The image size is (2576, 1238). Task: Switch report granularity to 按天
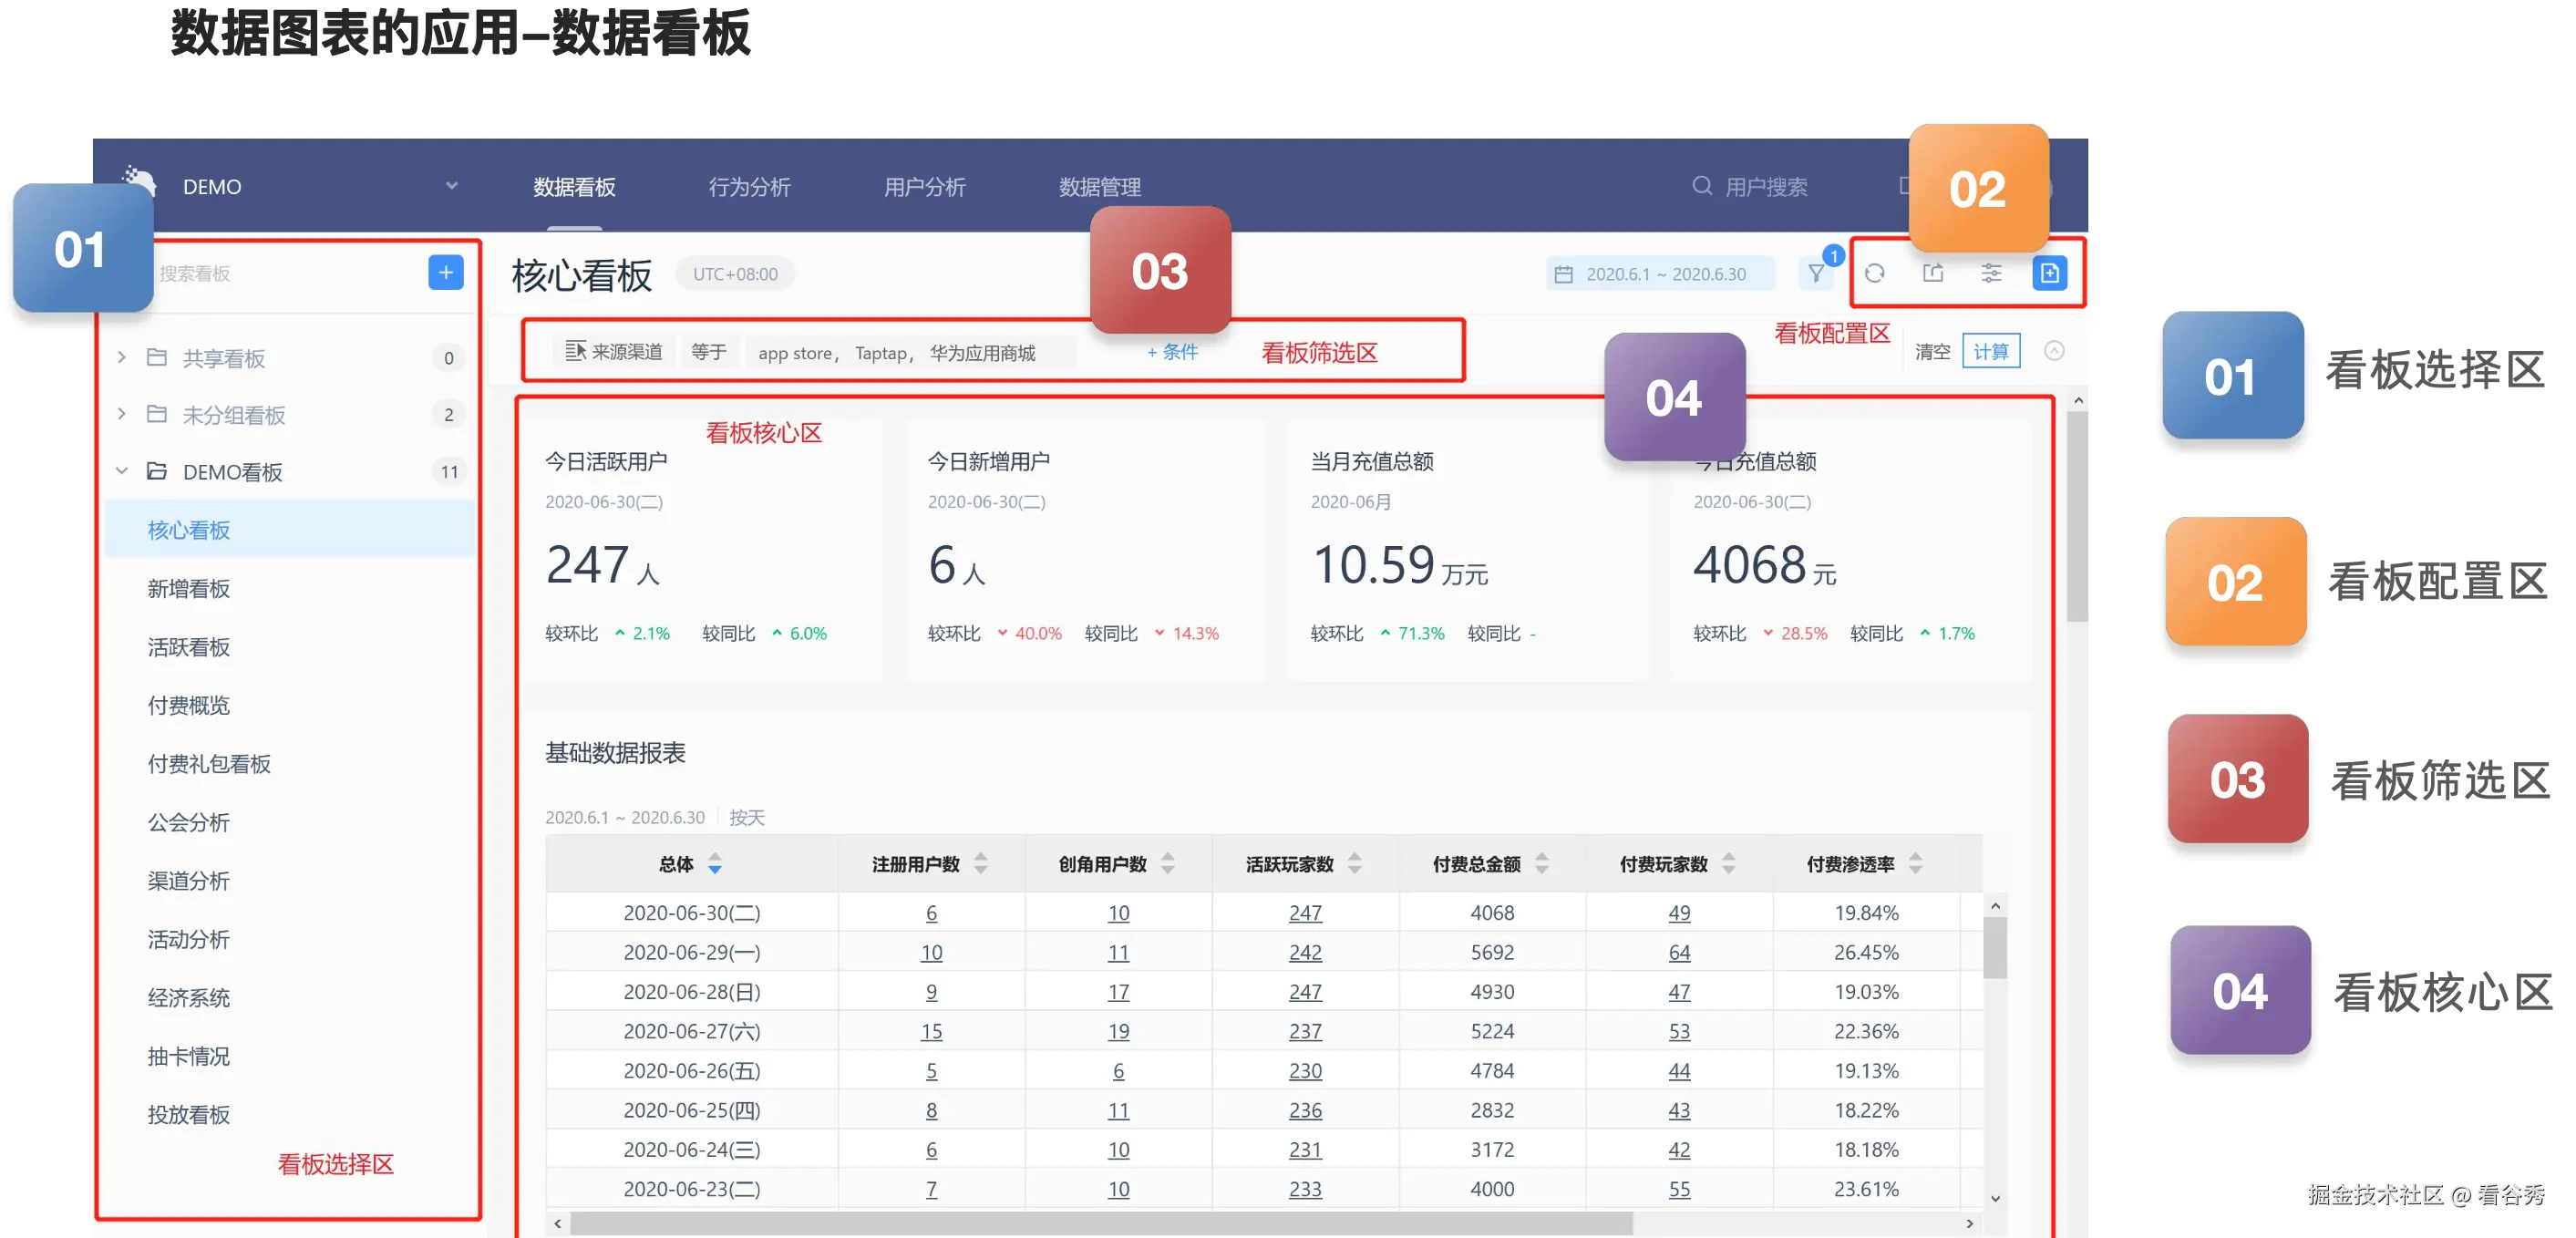(x=746, y=818)
